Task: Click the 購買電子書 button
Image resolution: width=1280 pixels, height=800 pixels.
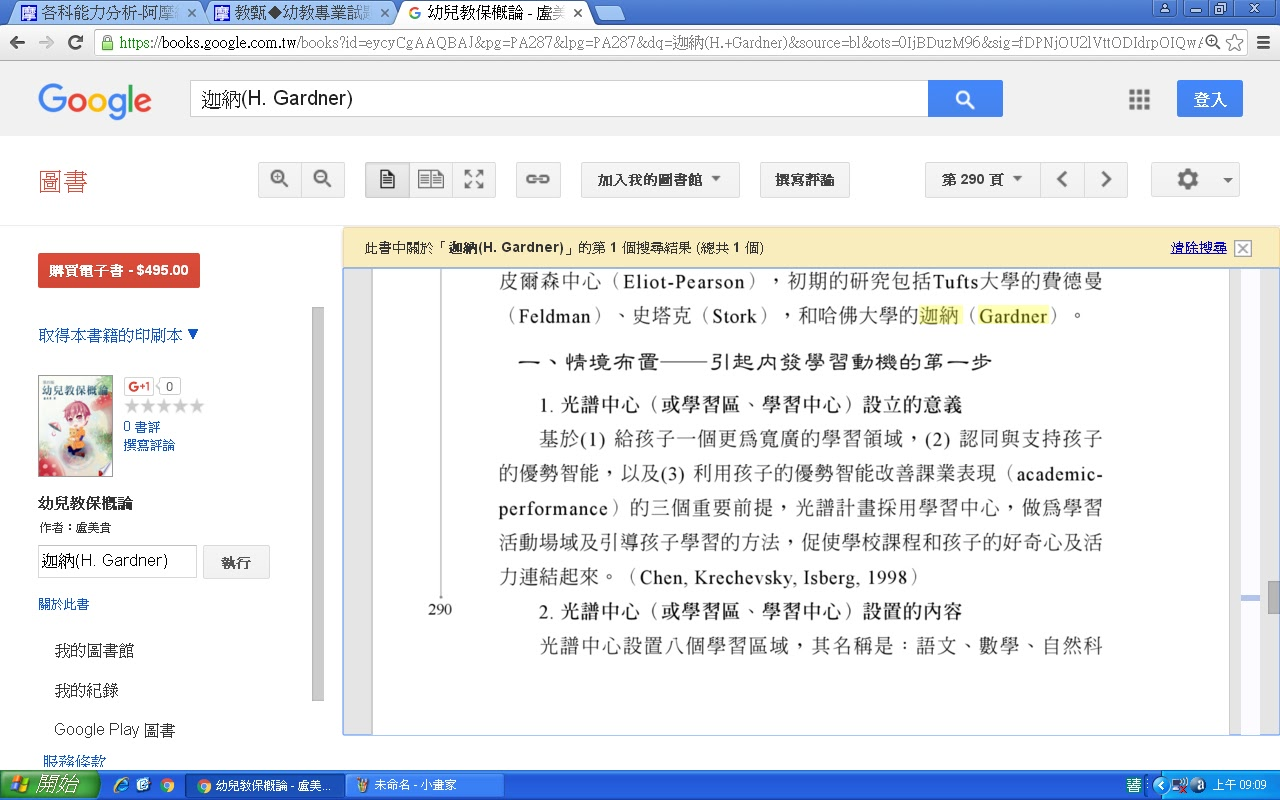Action: (118, 270)
